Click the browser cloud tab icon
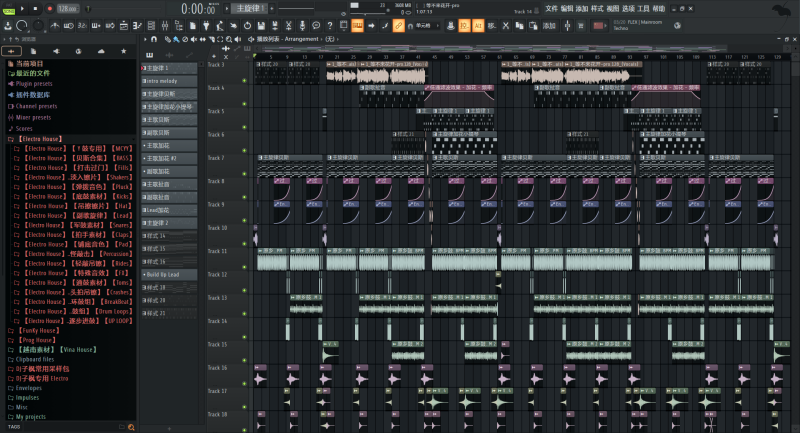The image size is (800, 433). point(101,51)
